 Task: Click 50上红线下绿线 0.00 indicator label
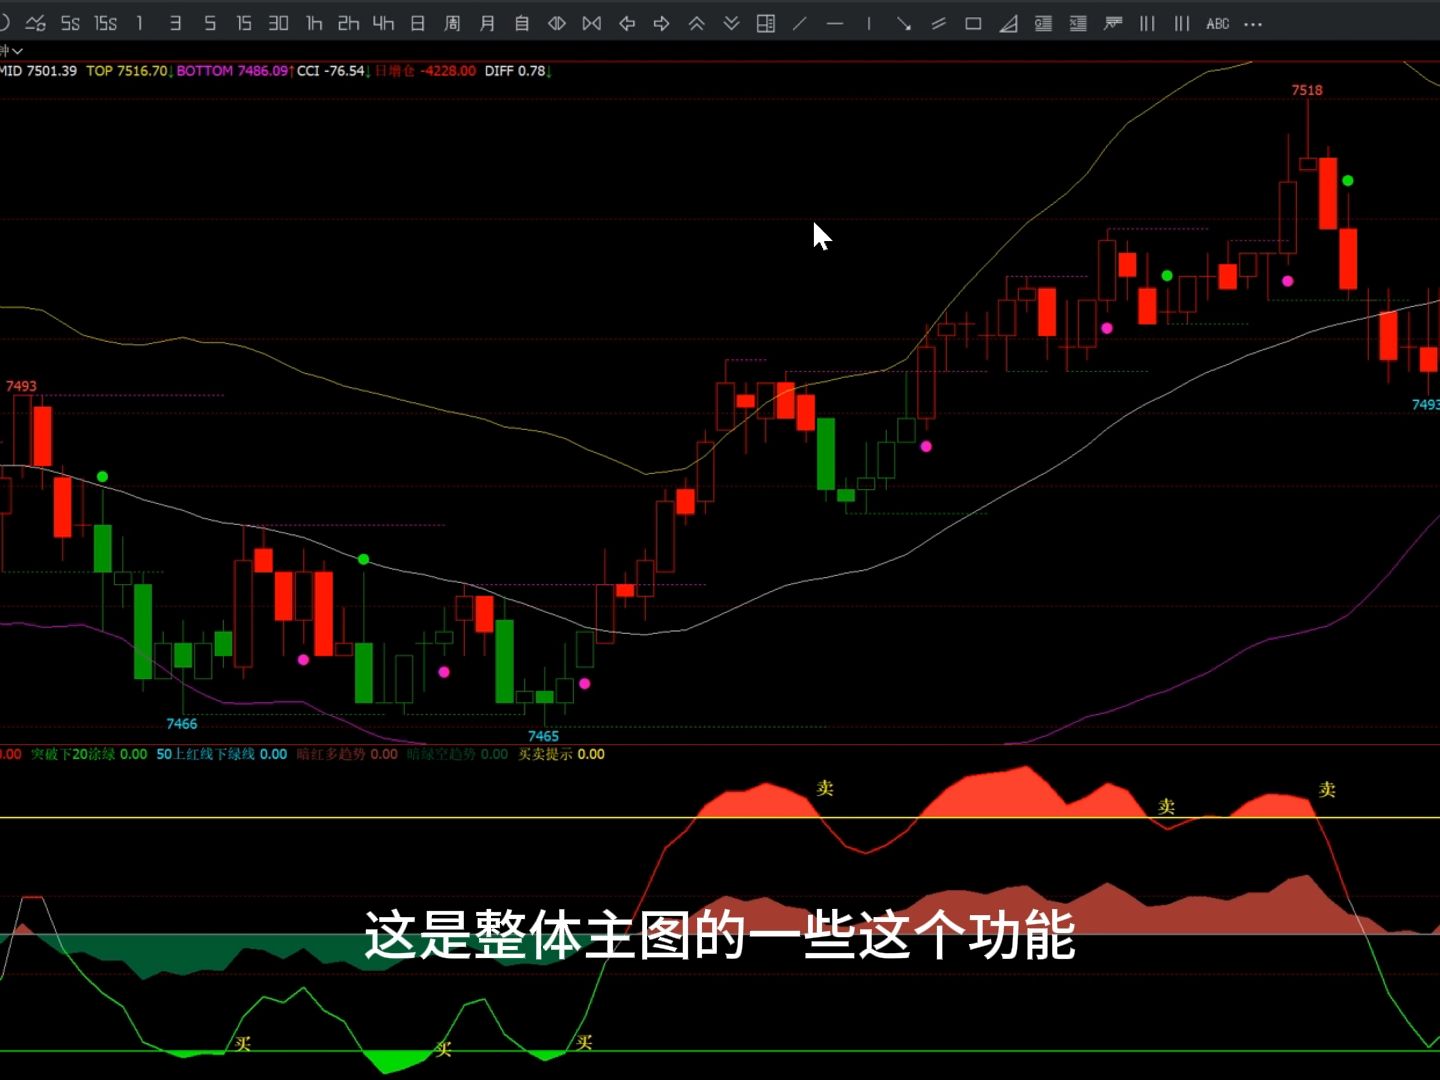[222, 754]
